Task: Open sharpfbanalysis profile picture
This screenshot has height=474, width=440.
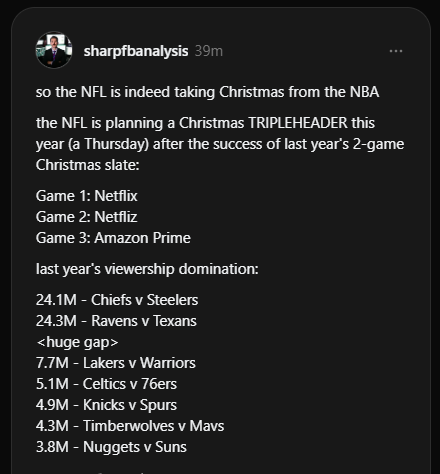Action: point(54,50)
